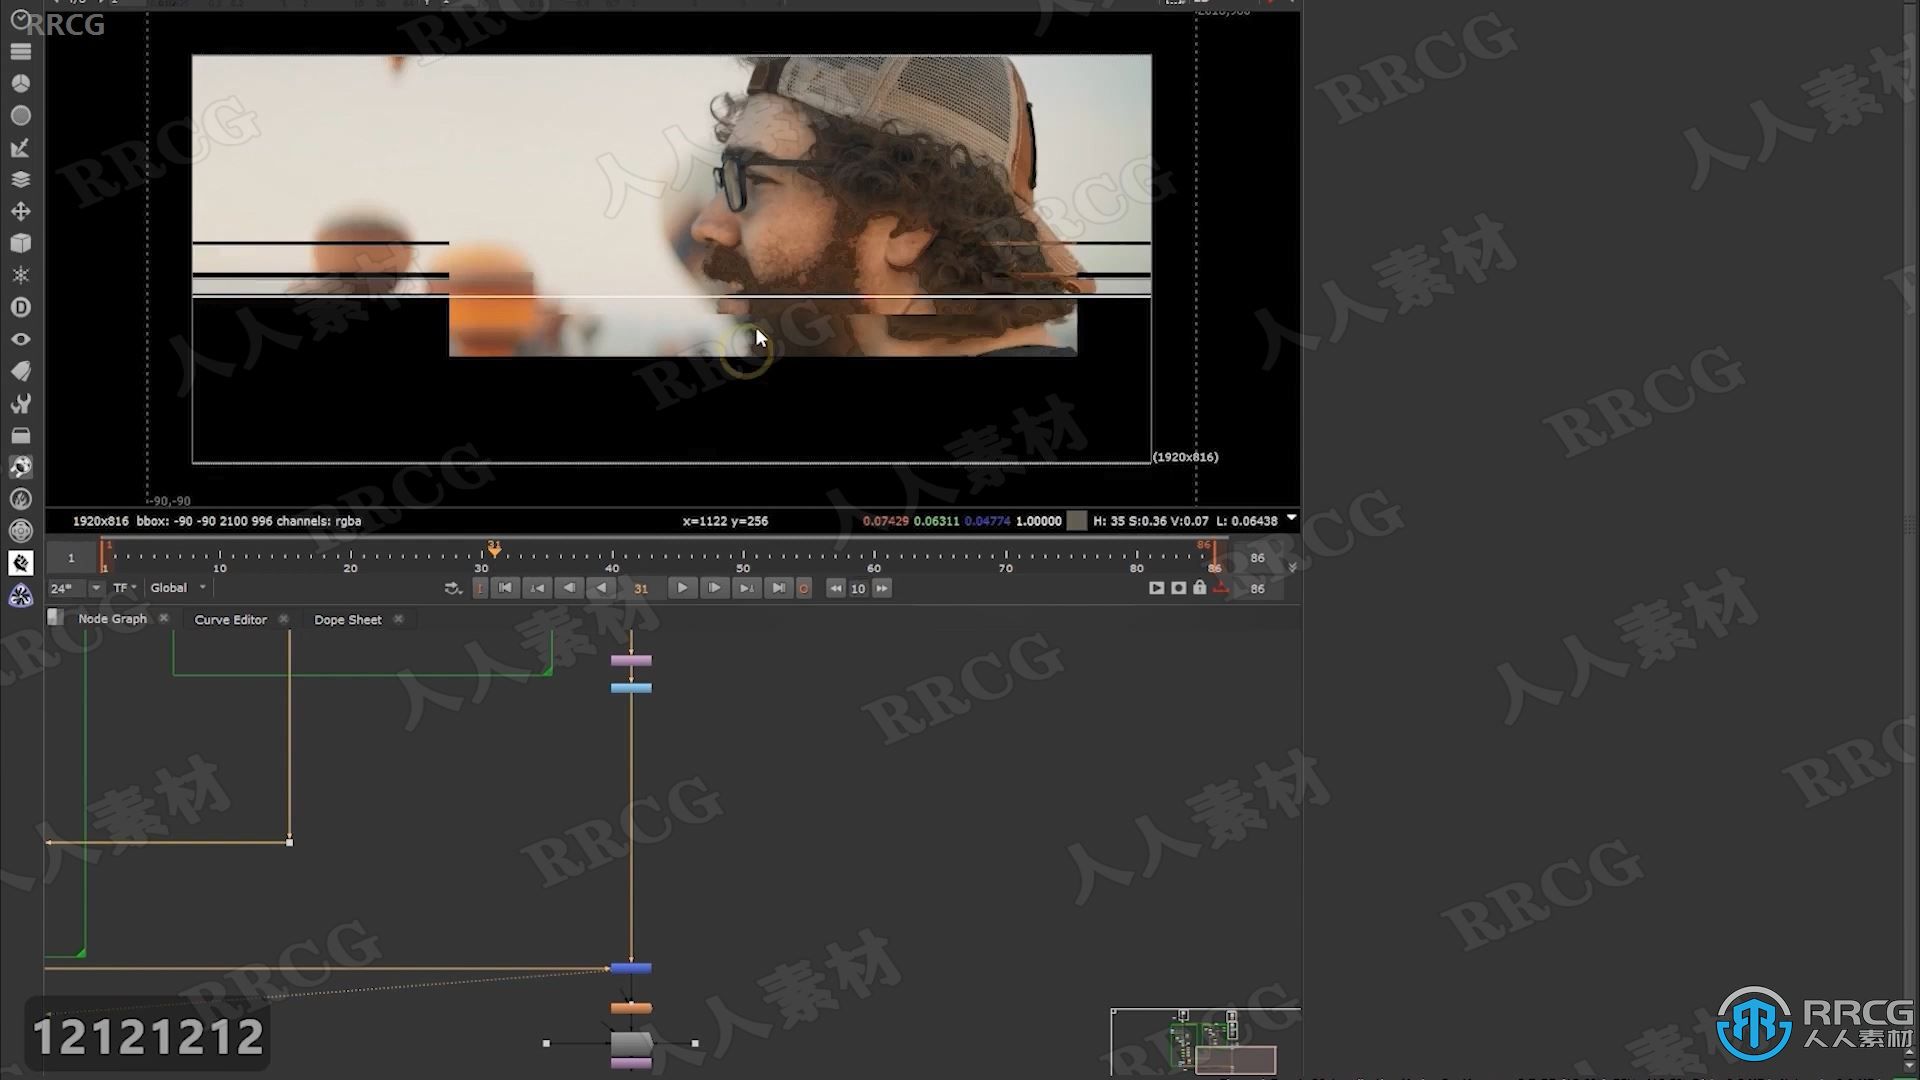
Task: Open the white fist plugin menu
Action: pyautogui.click(x=20, y=563)
